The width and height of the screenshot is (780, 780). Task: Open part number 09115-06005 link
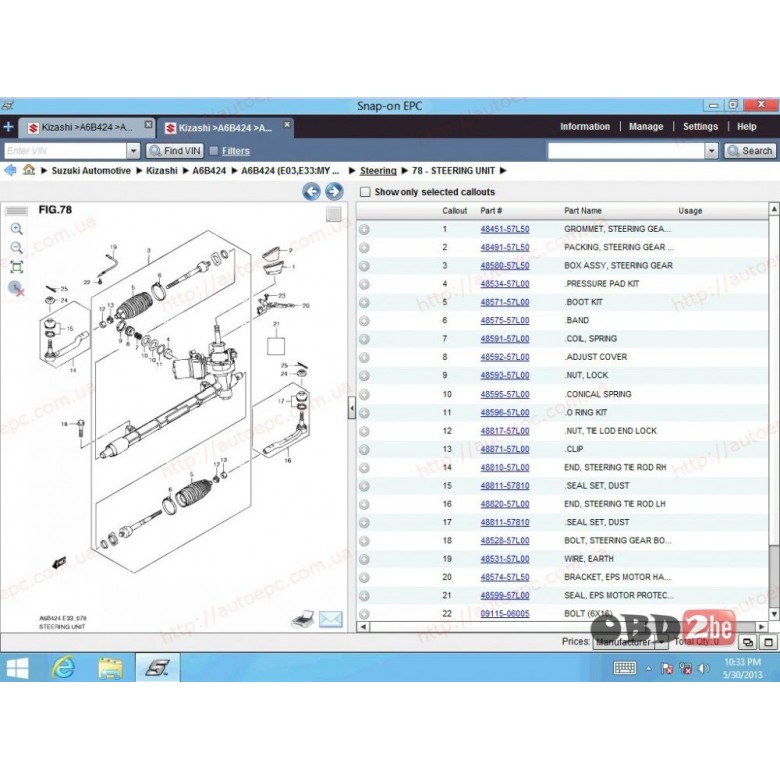504,614
